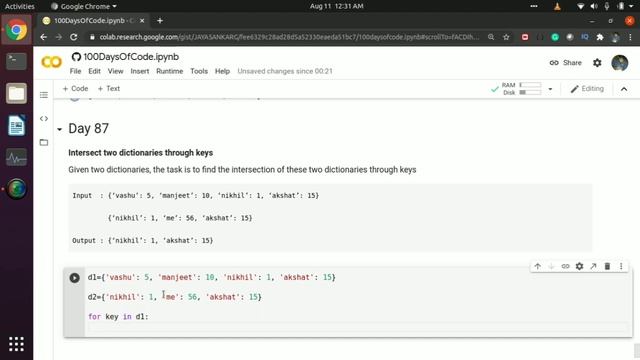Click the Day 87 heading
Viewport: 640px width, 360px height.
click(x=89, y=129)
